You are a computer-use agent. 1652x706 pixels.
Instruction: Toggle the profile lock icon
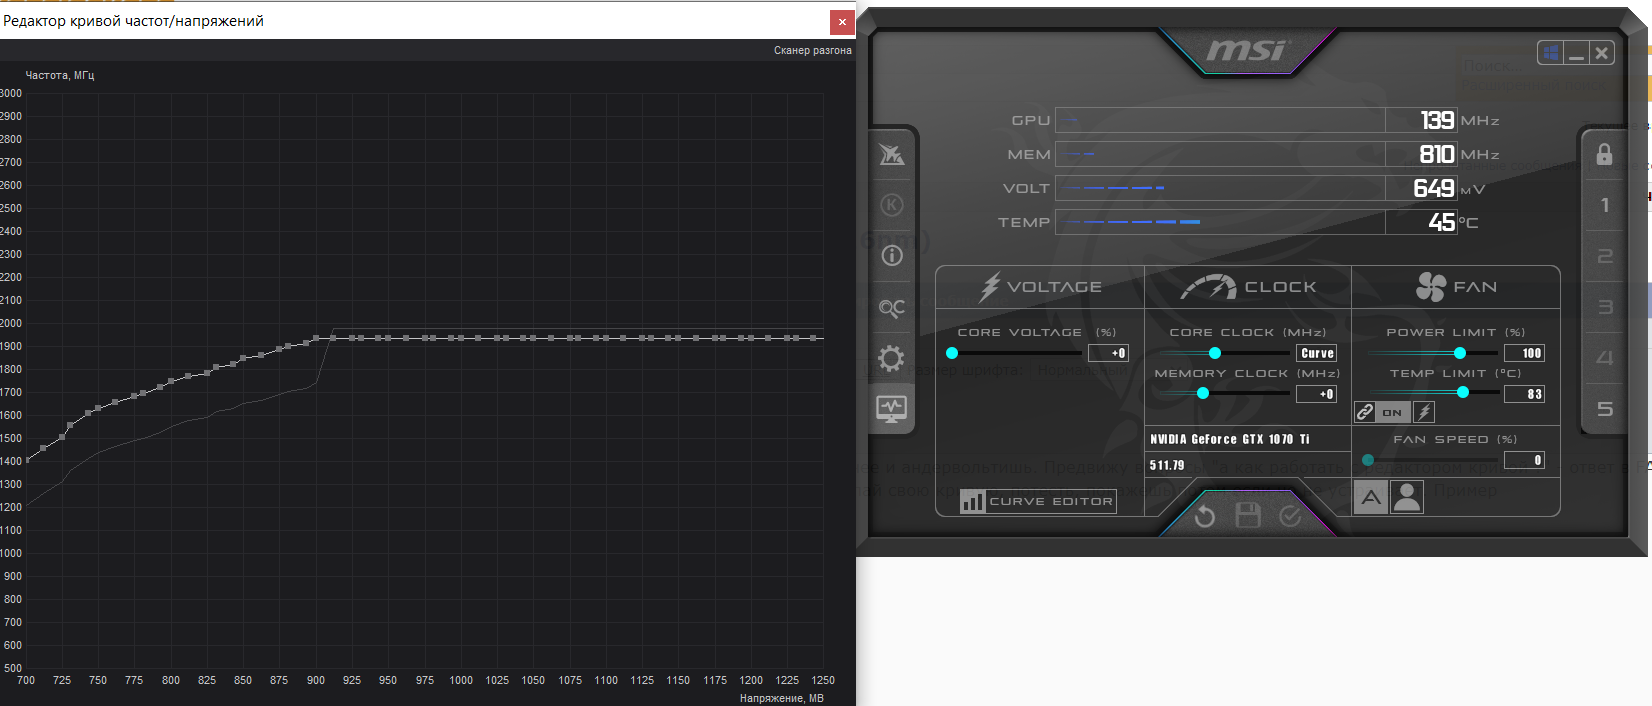pyautogui.click(x=1604, y=154)
